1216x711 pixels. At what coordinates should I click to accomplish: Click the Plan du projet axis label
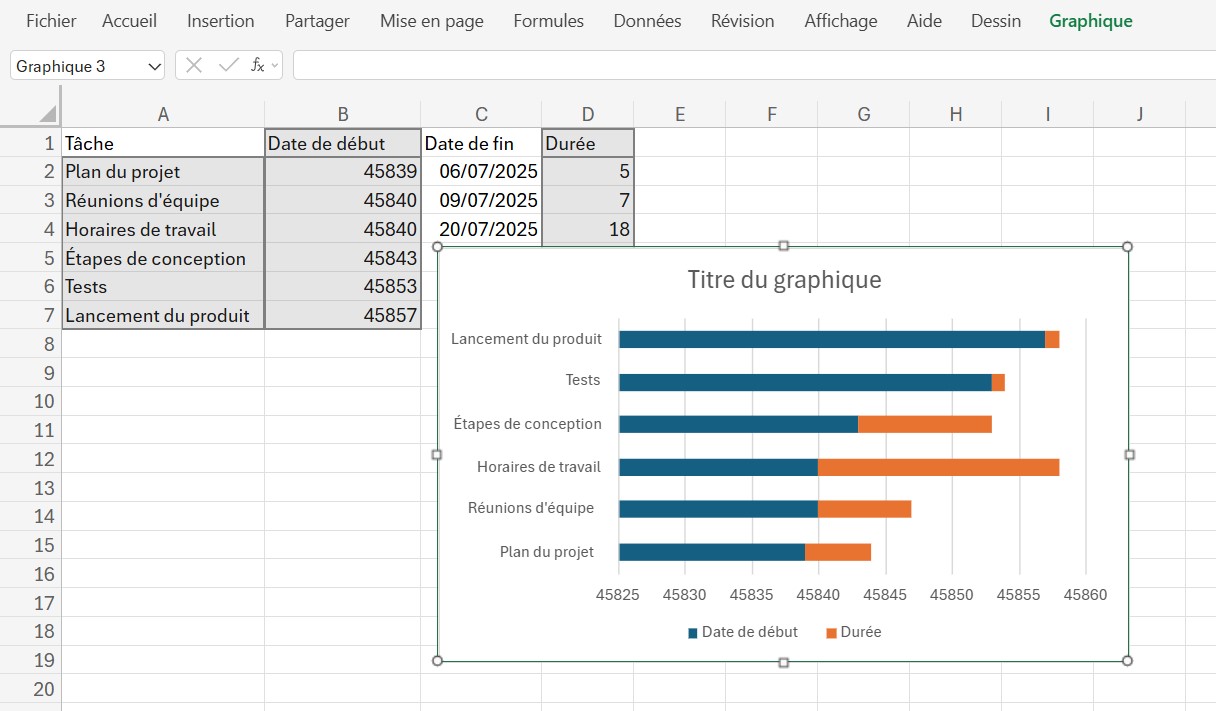click(x=547, y=552)
